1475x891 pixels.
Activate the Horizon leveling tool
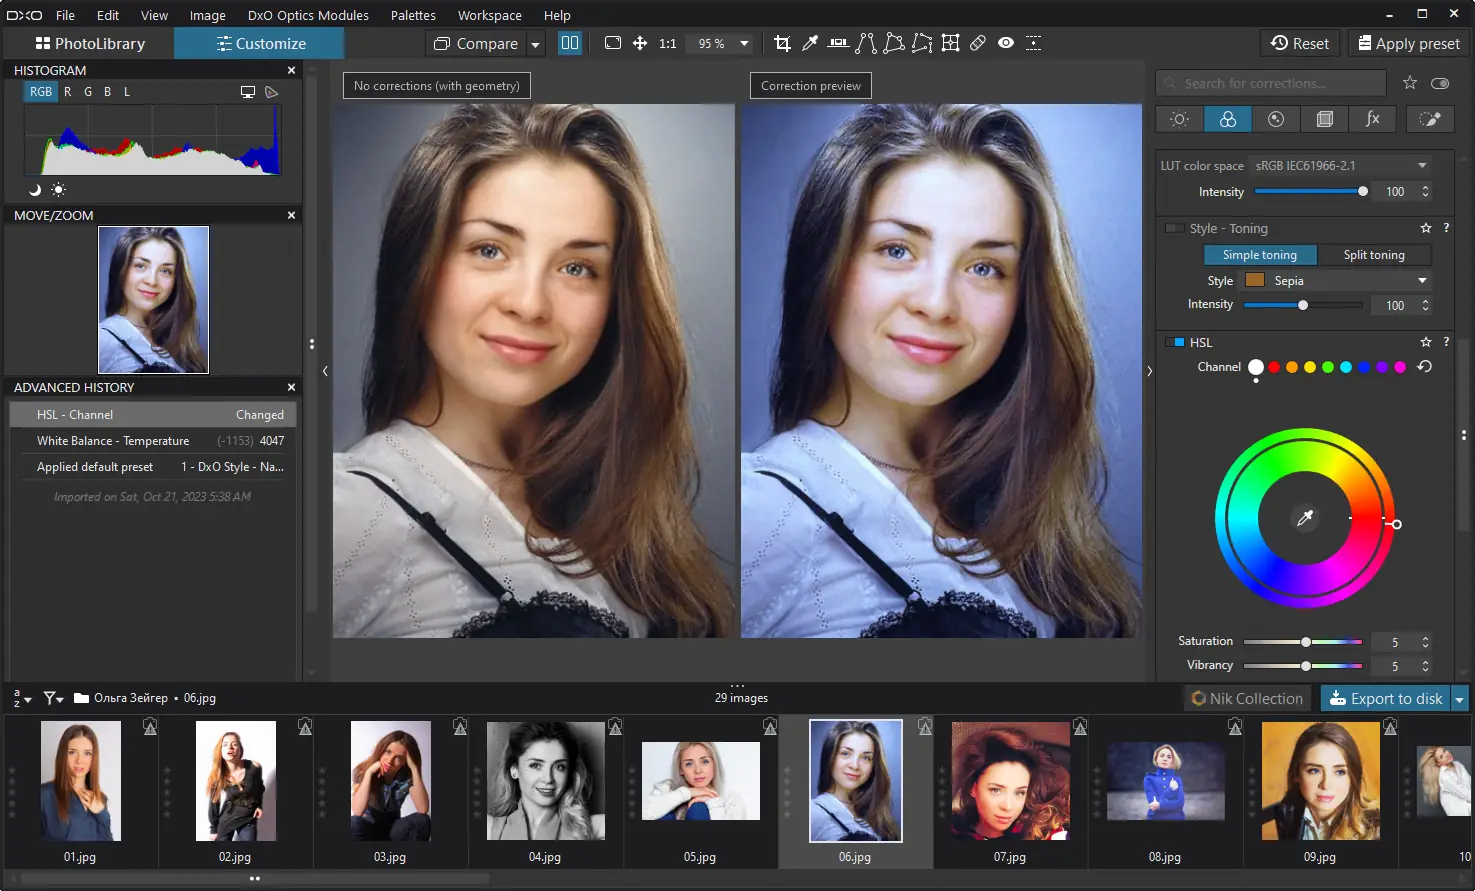838,43
